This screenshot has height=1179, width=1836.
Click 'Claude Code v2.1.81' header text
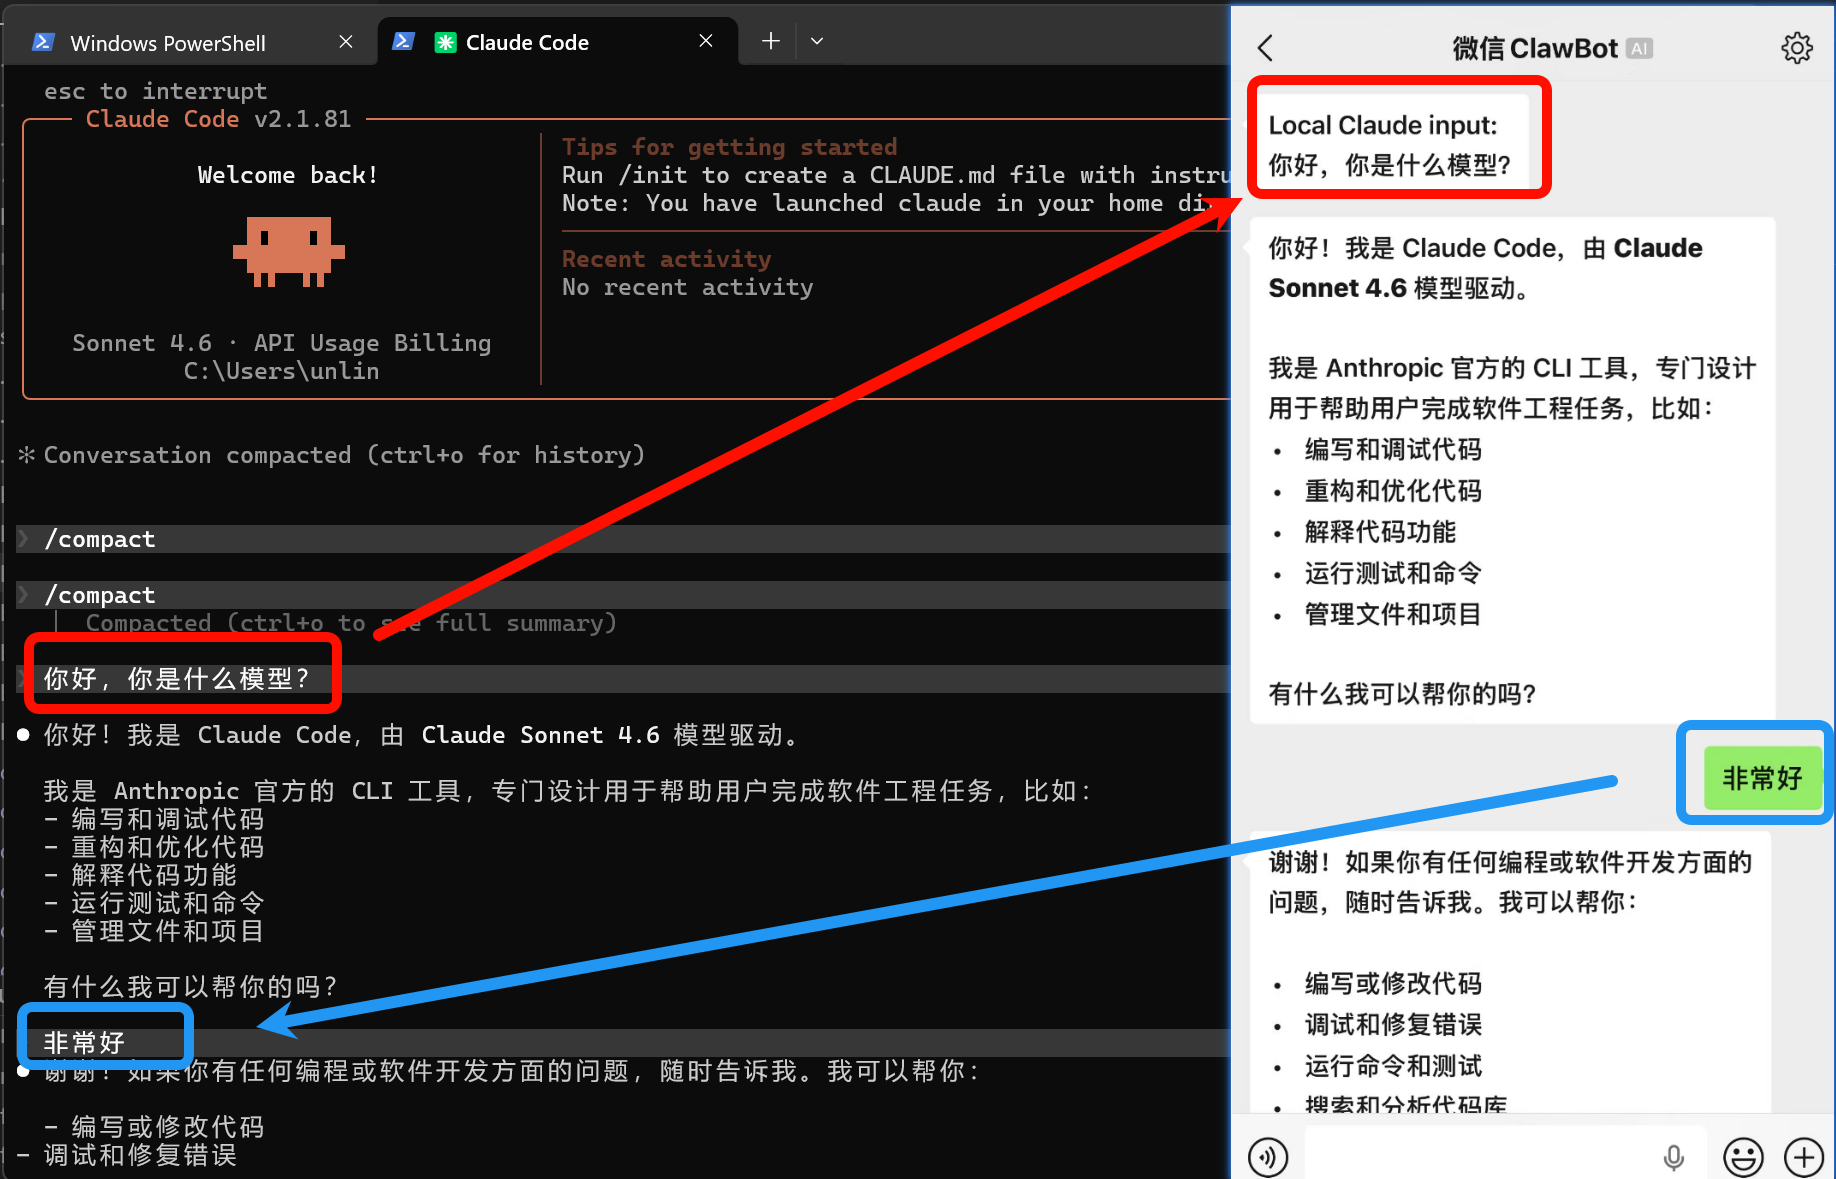tap(219, 119)
